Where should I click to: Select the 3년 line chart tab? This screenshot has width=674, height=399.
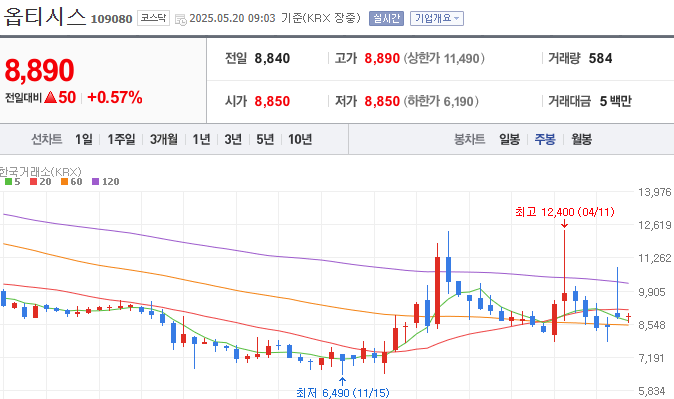(x=233, y=139)
